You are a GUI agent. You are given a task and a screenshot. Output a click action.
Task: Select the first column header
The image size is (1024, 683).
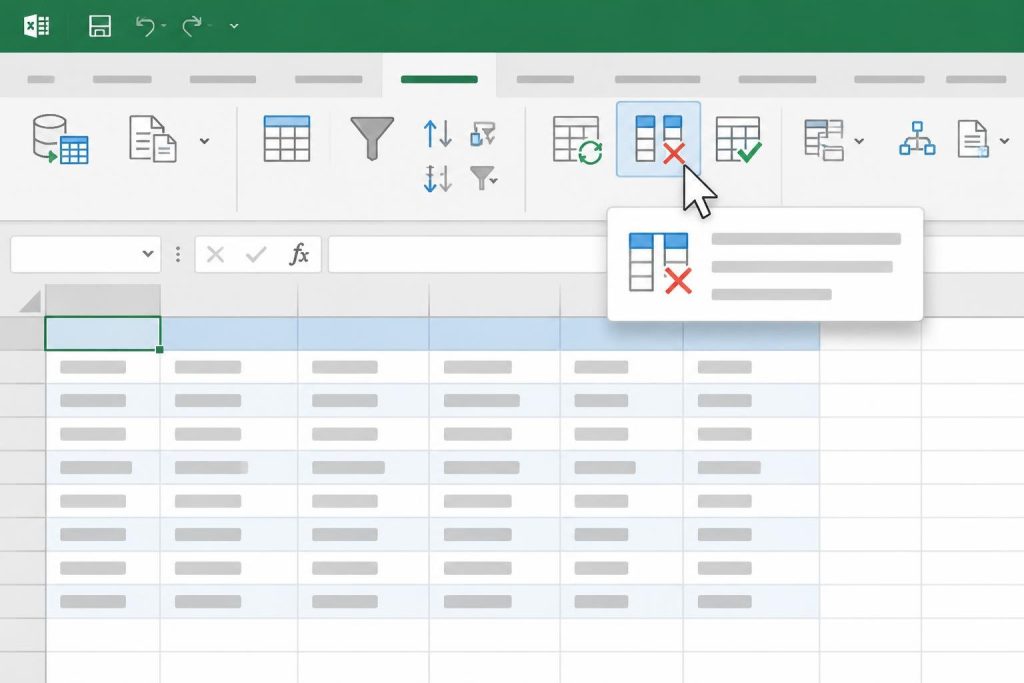point(103,300)
